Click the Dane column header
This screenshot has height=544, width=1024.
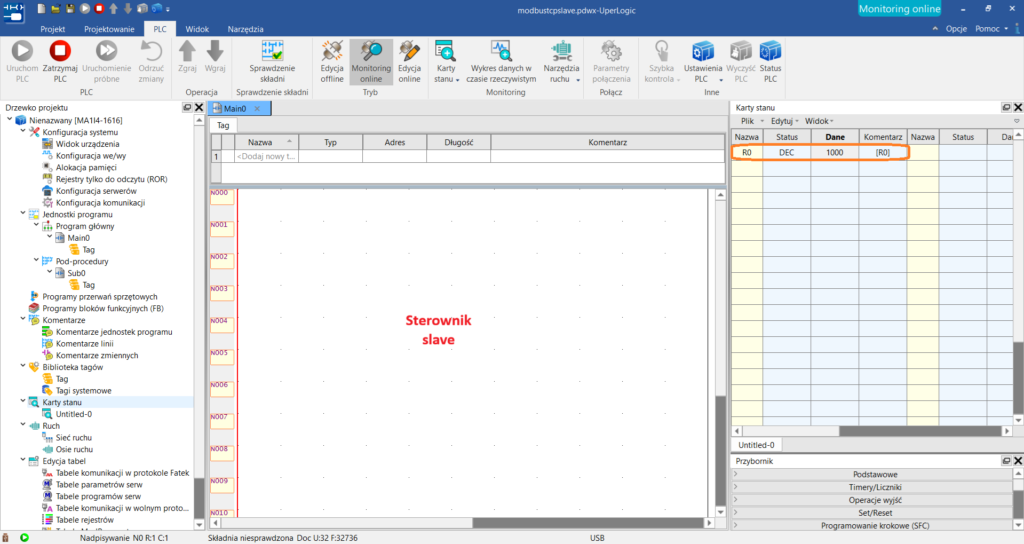tap(835, 137)
